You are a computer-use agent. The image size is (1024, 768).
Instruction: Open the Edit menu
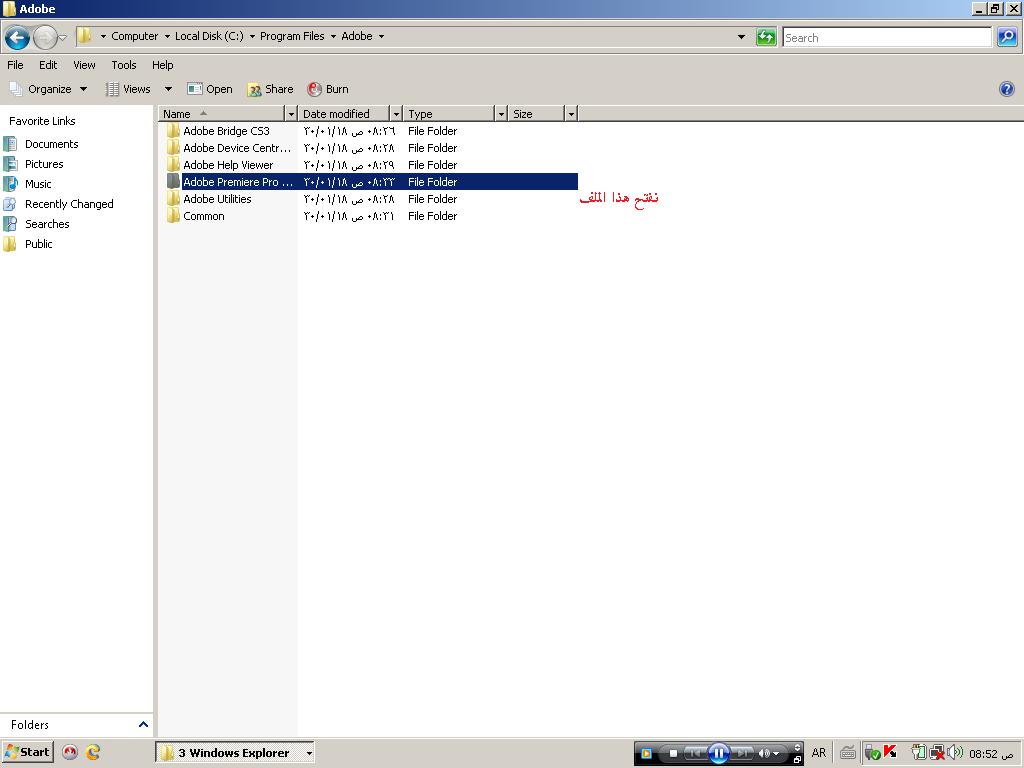(48, 65)
